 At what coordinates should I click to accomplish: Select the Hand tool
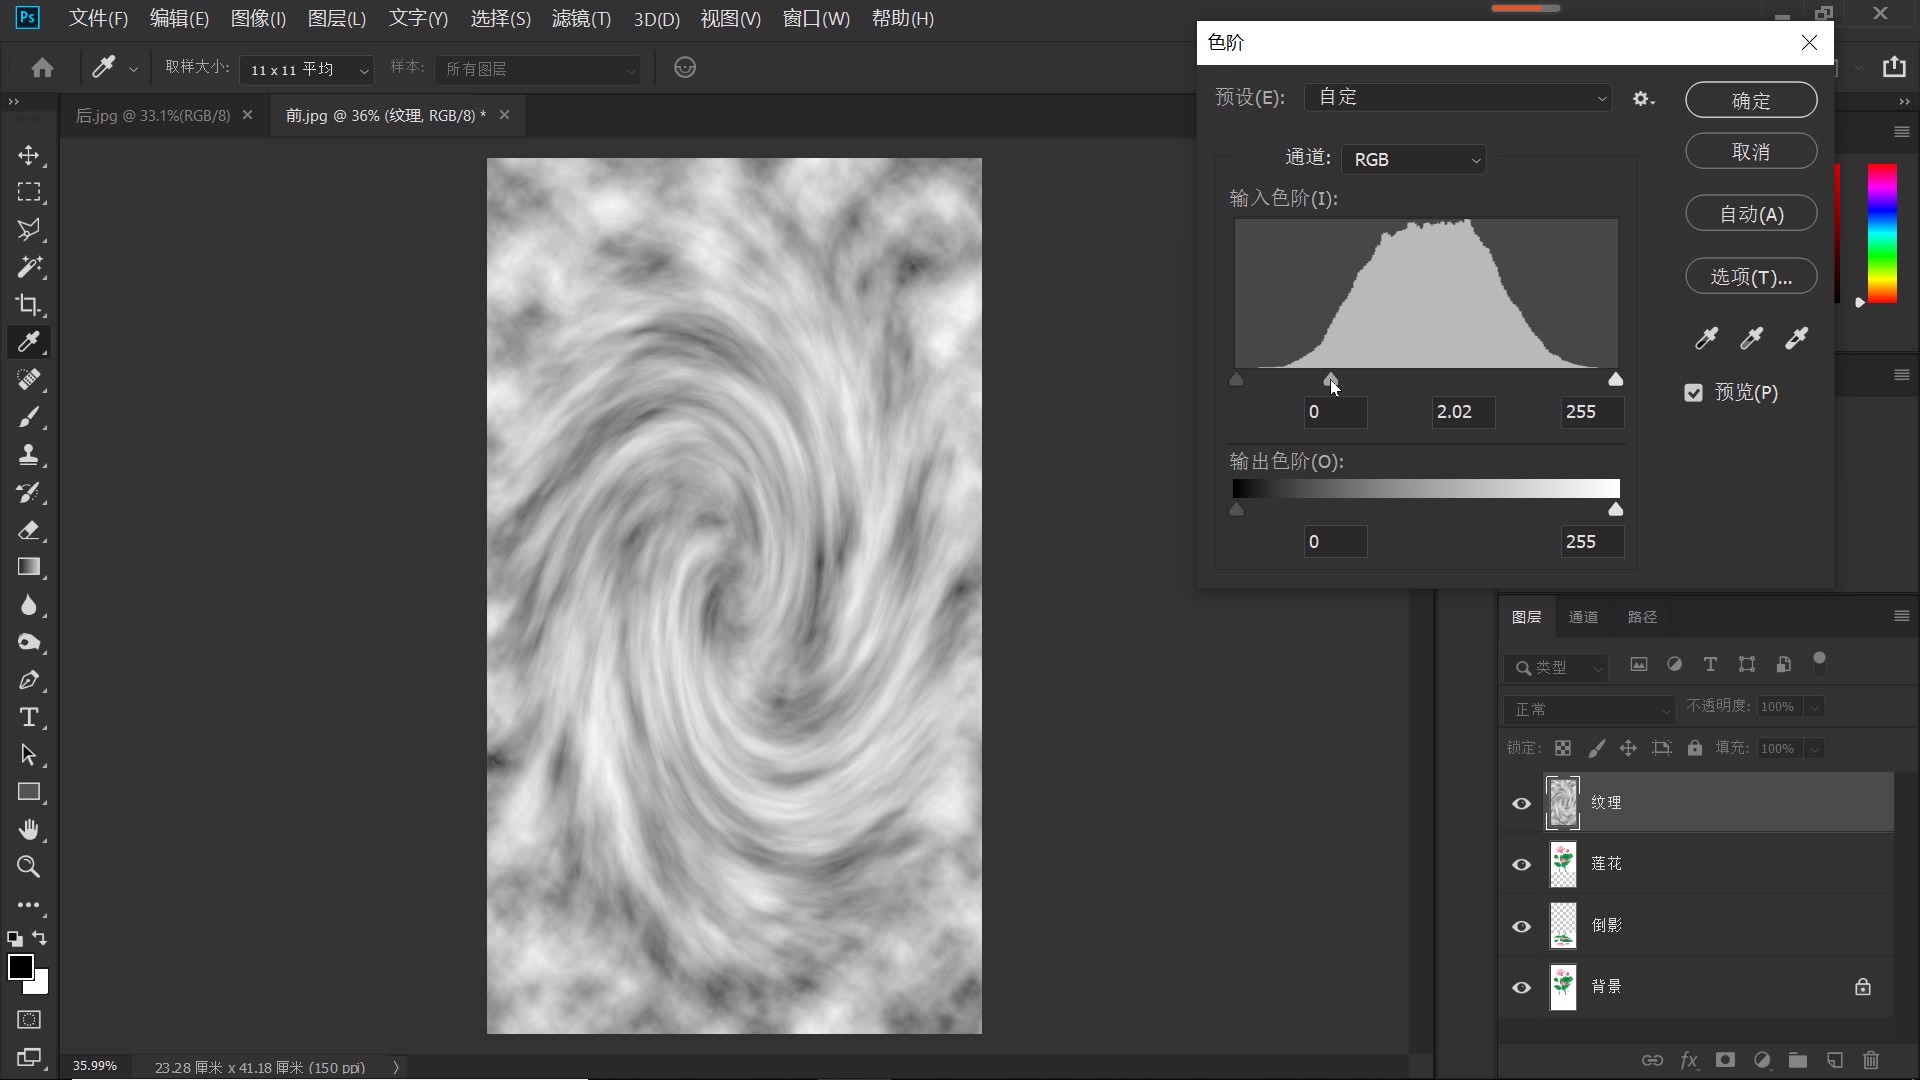click(29, 830)
